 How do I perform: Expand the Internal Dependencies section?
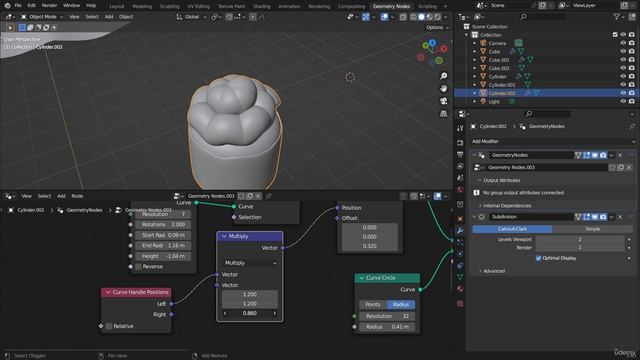[x=507, y=206]
